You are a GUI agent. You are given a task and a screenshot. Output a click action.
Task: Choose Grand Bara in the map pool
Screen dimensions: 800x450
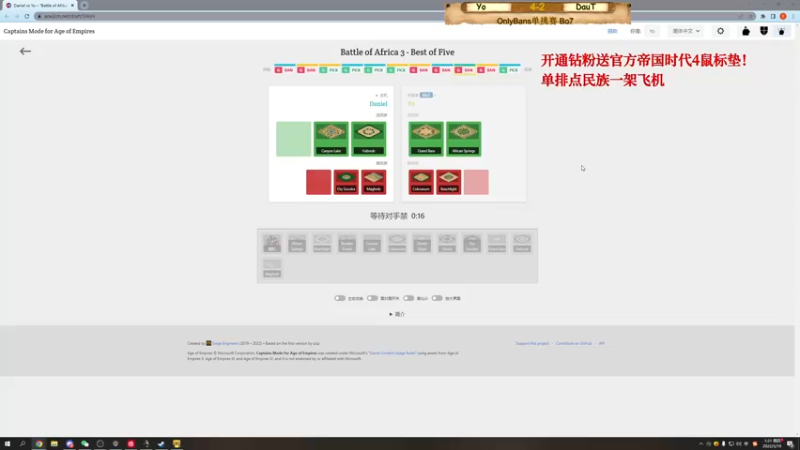[x=497, y=243]
